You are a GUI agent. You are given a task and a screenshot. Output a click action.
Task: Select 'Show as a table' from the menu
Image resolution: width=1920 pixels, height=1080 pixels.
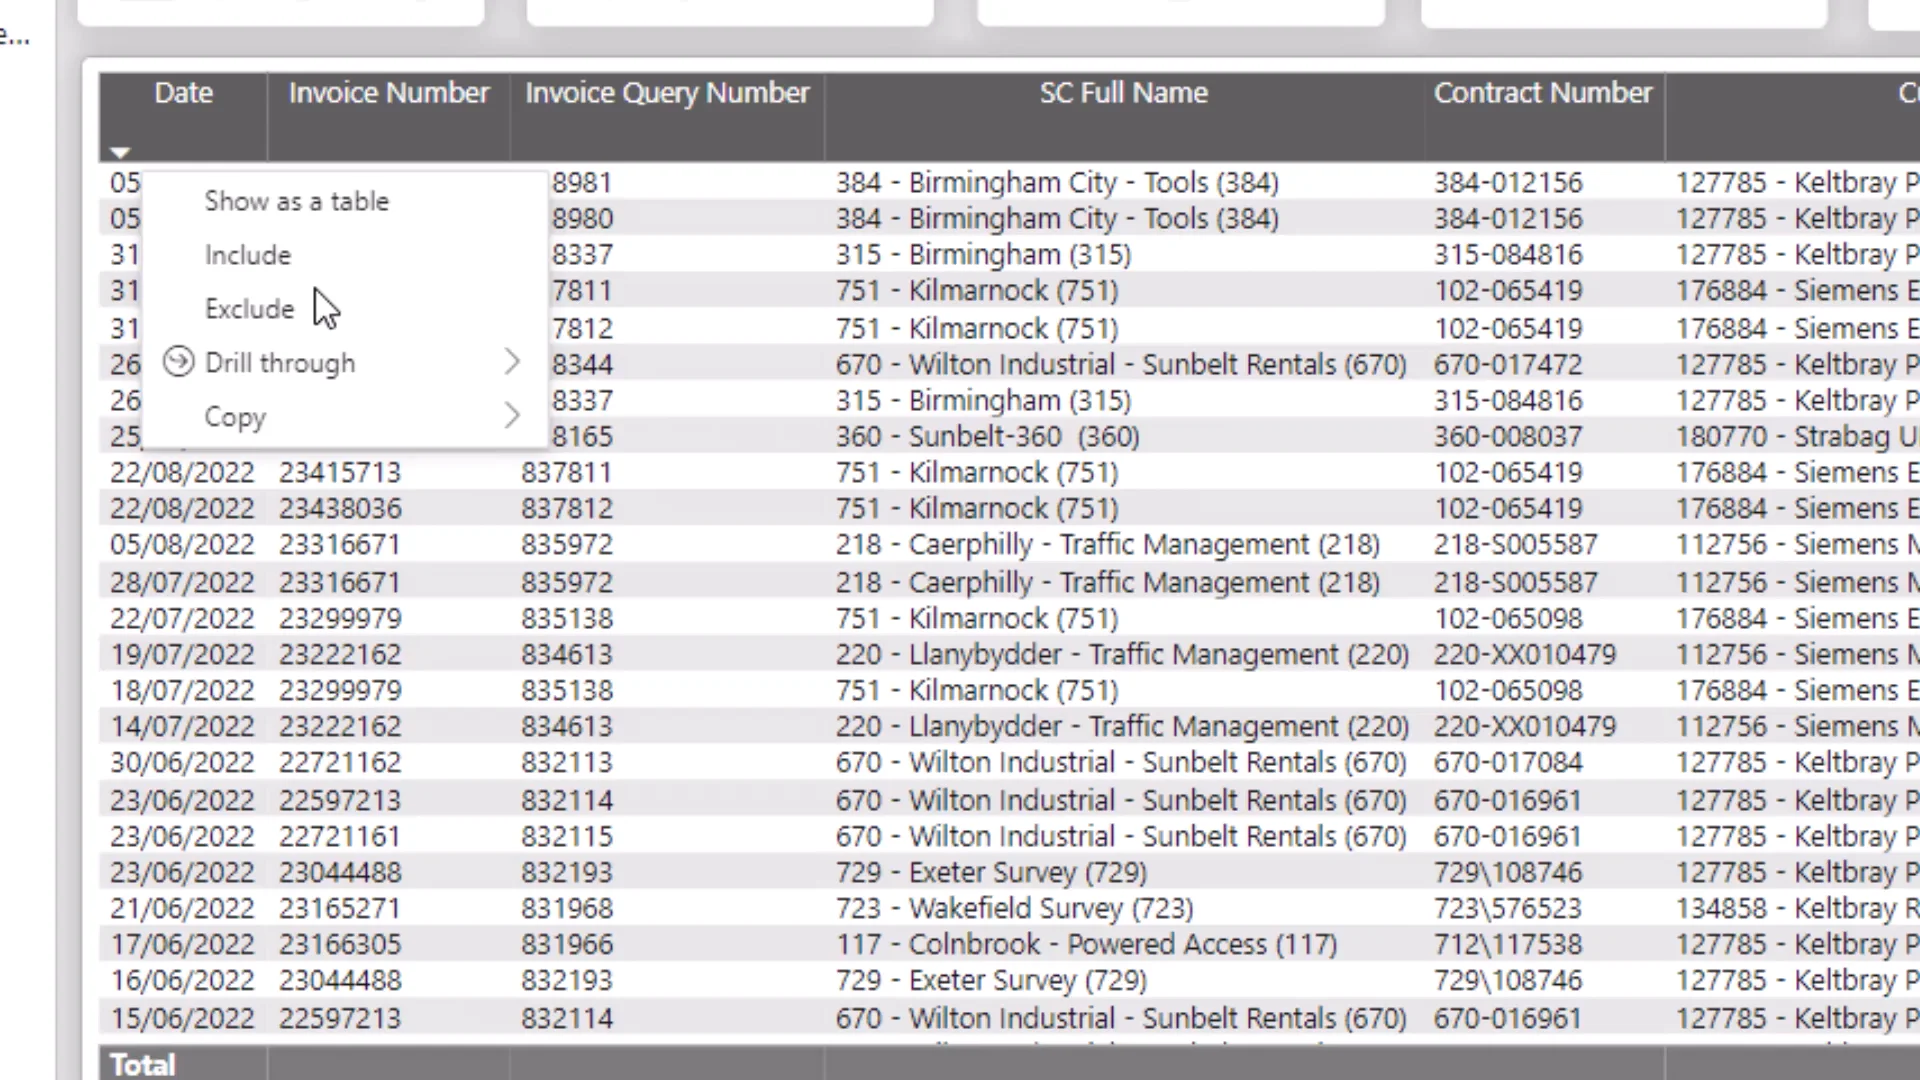297,201
